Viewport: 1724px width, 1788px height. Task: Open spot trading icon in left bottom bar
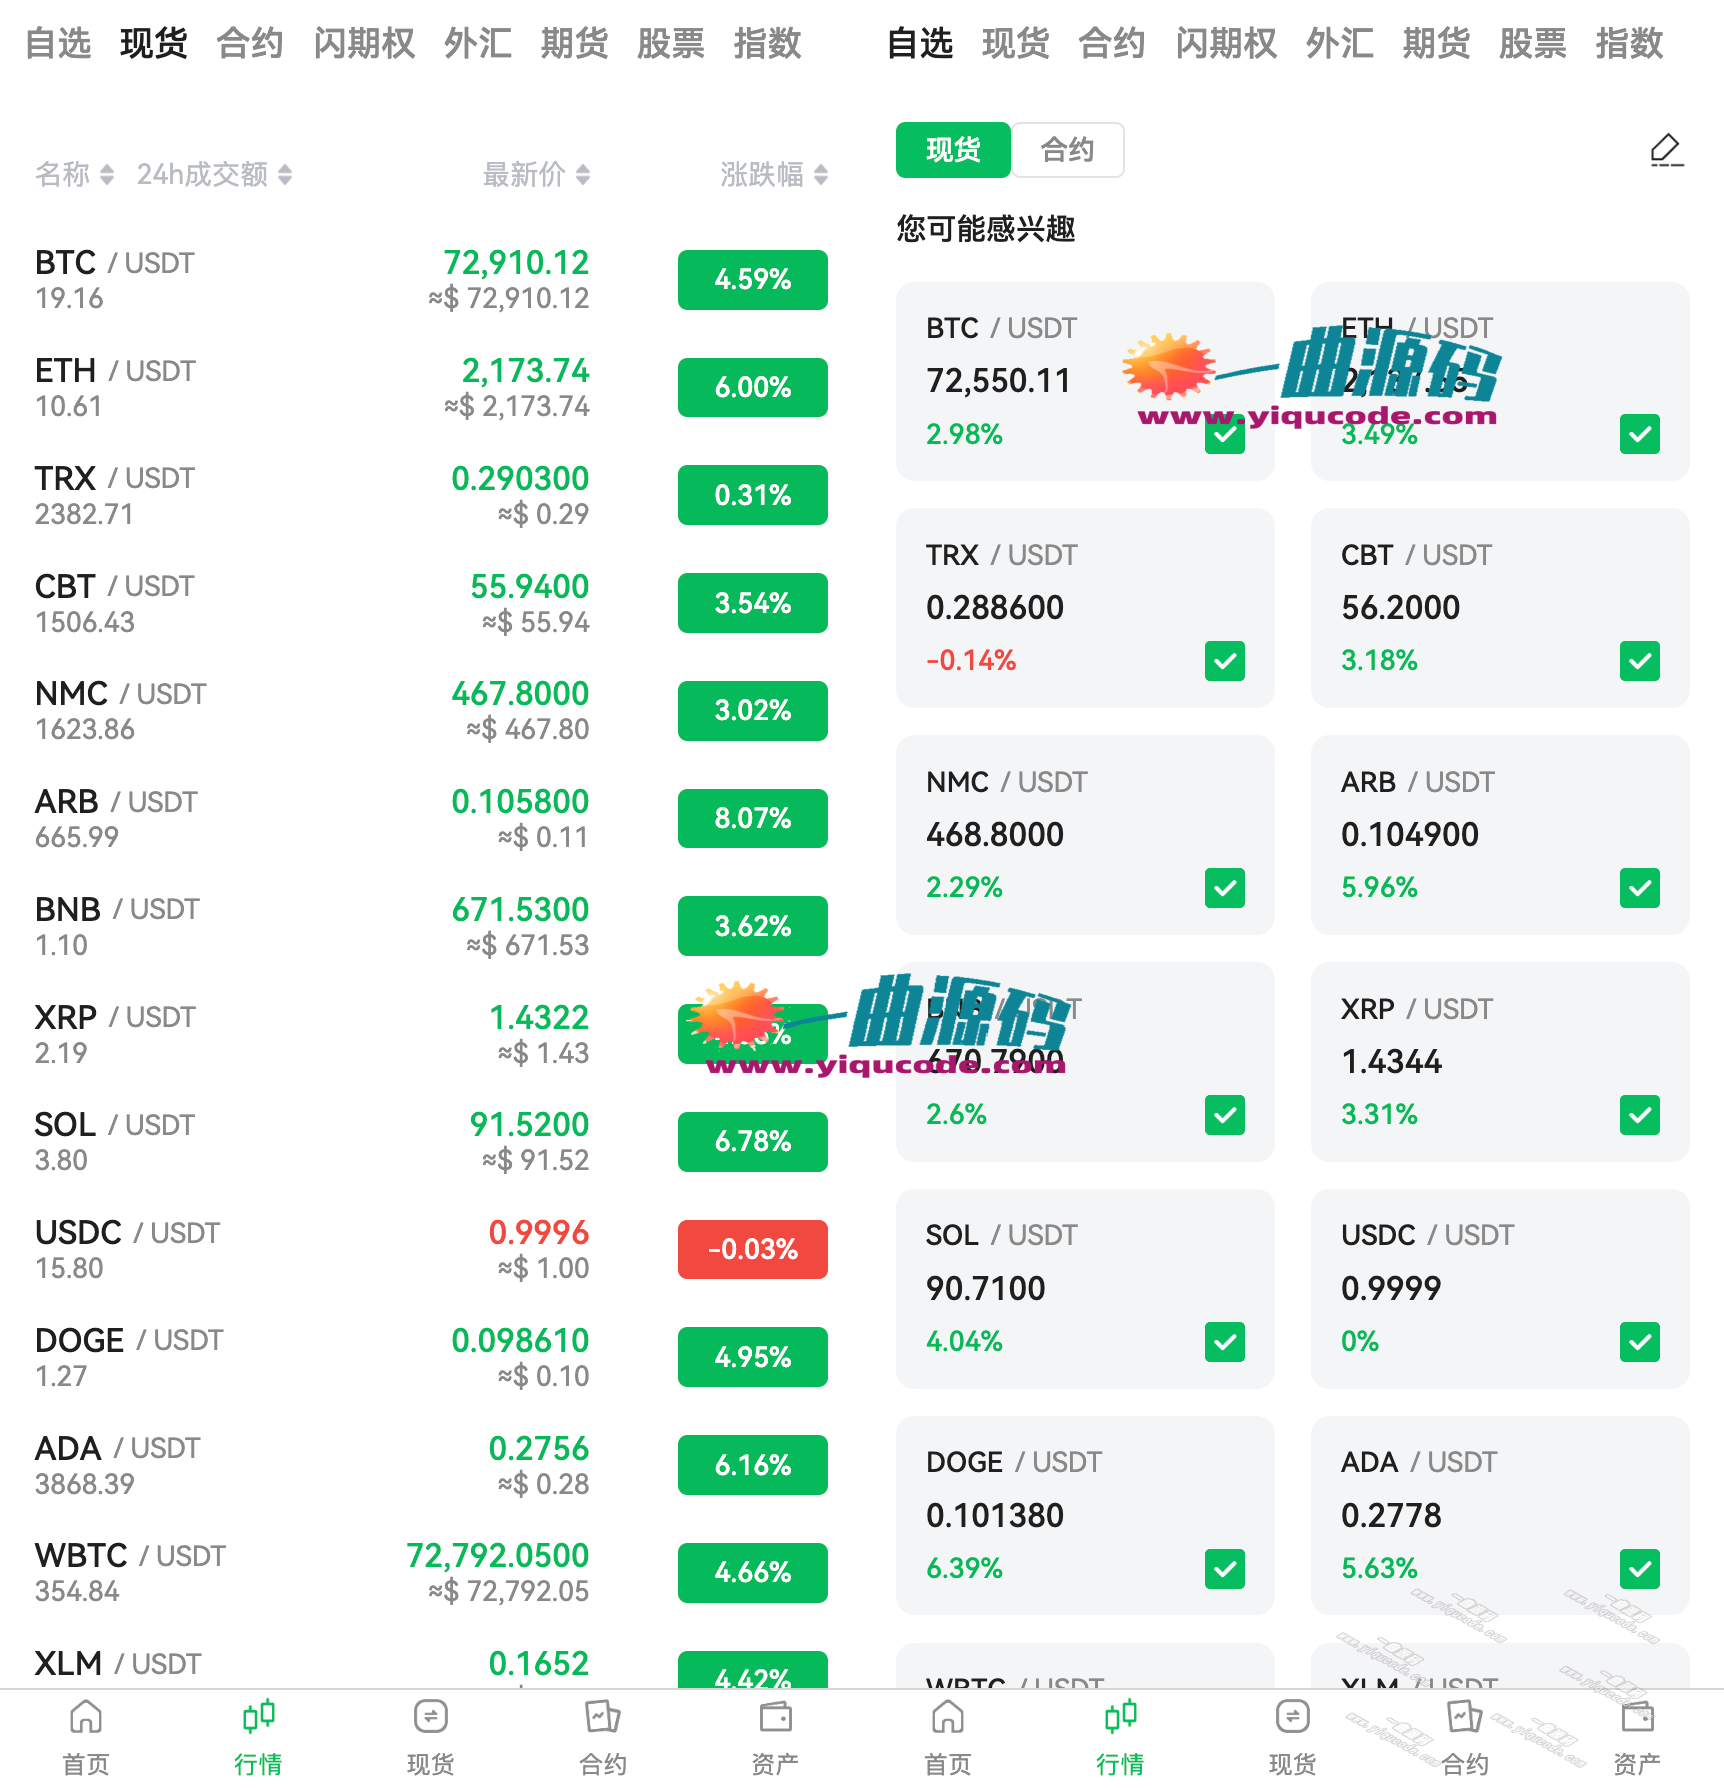pyautogui.click(x=431, y=1718)
